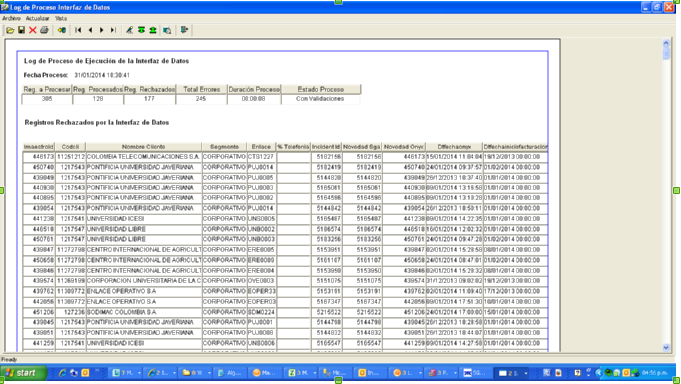
Task: Go to the first page of the report
Action: pos(78,30)
